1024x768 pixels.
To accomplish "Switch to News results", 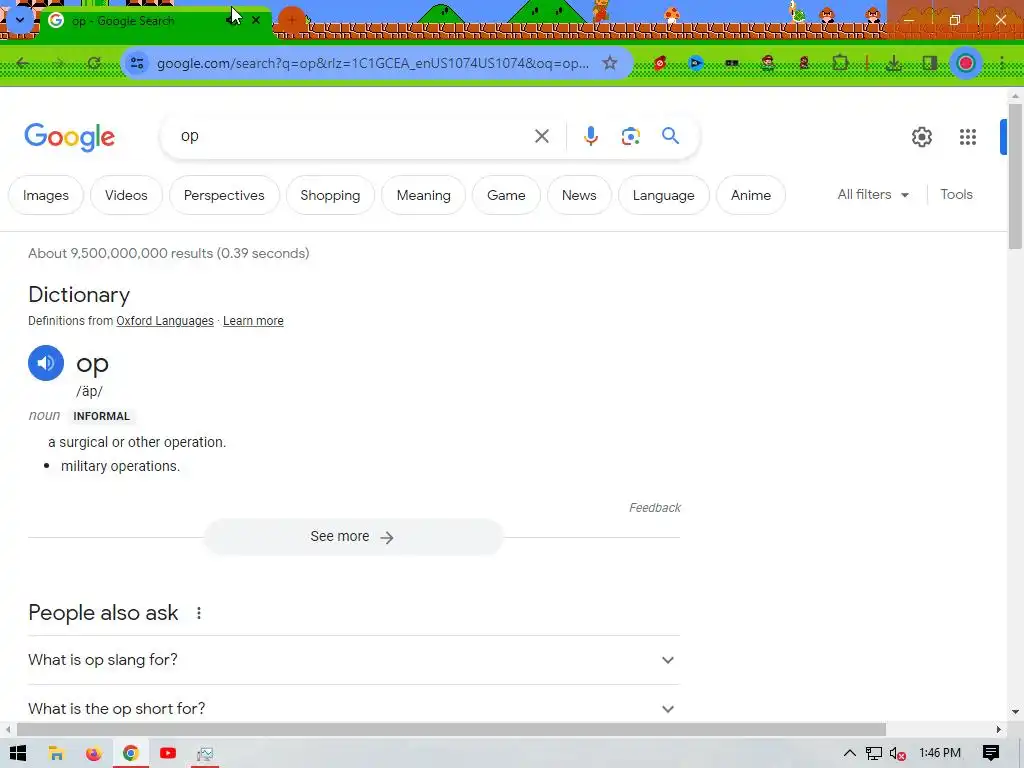I will click(x=579, y=195).
